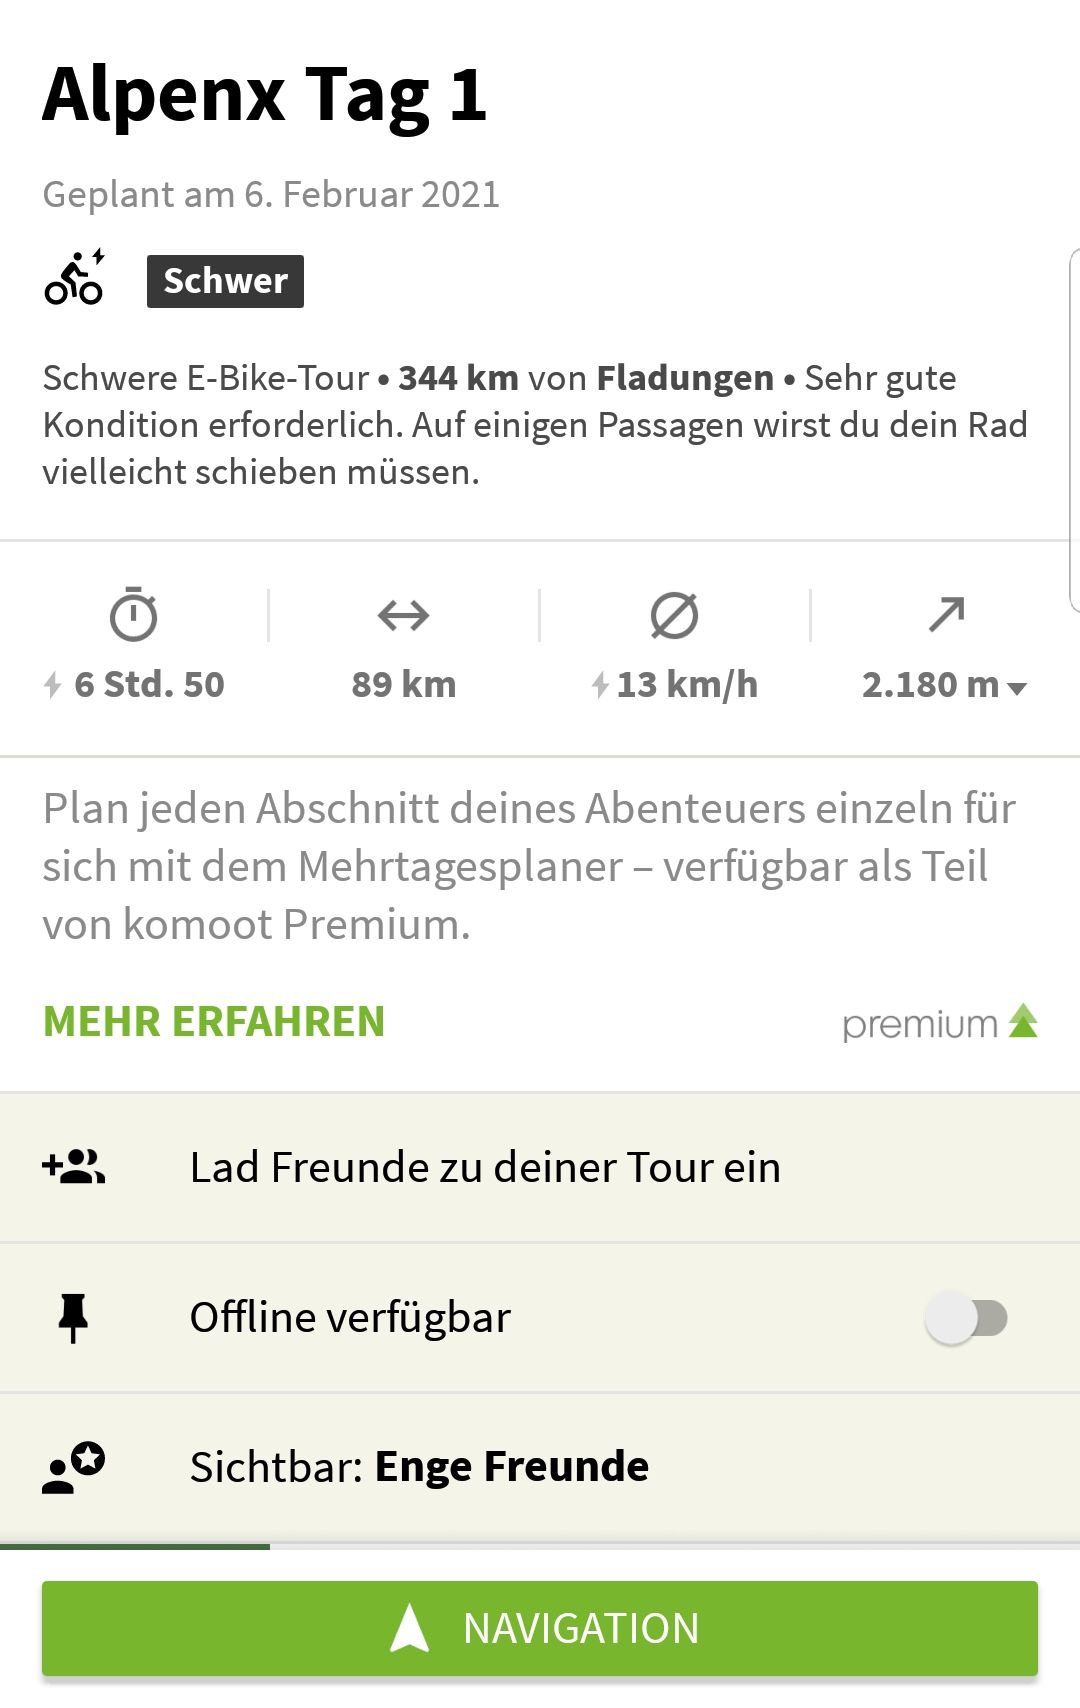Tap the add friends icon
Screen dimensions: 1080x1708
[74, 1167]
